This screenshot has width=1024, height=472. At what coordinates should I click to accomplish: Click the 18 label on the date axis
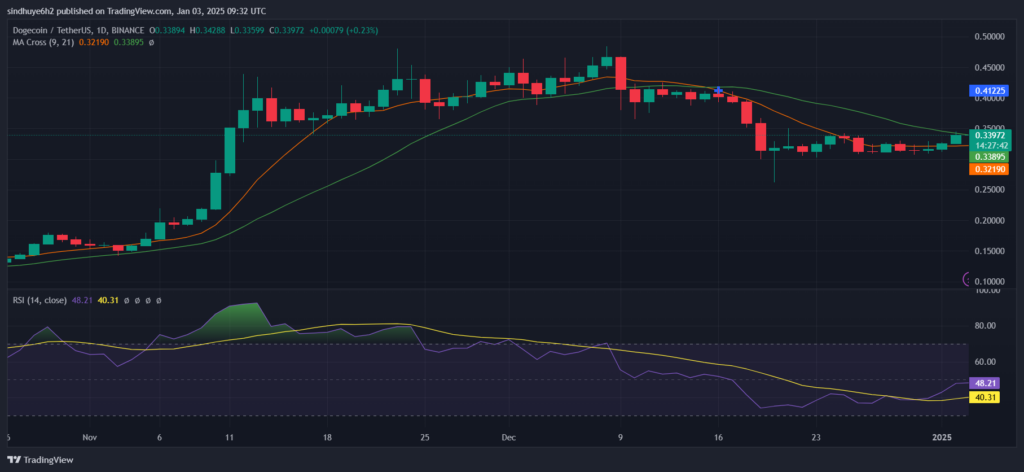(327, 436)
